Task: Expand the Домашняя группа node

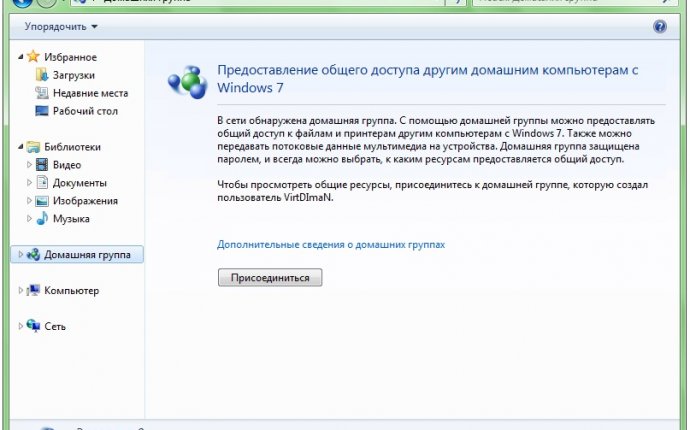Action: [x=20, y=254]
